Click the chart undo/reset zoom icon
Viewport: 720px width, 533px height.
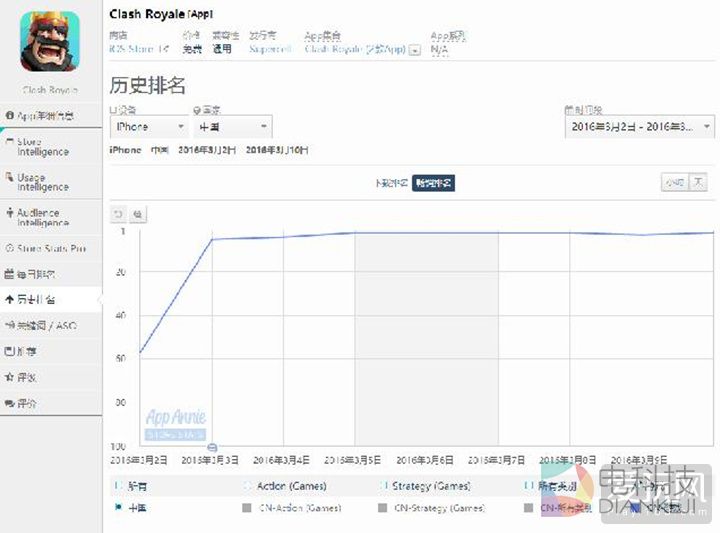pos(118,214)
